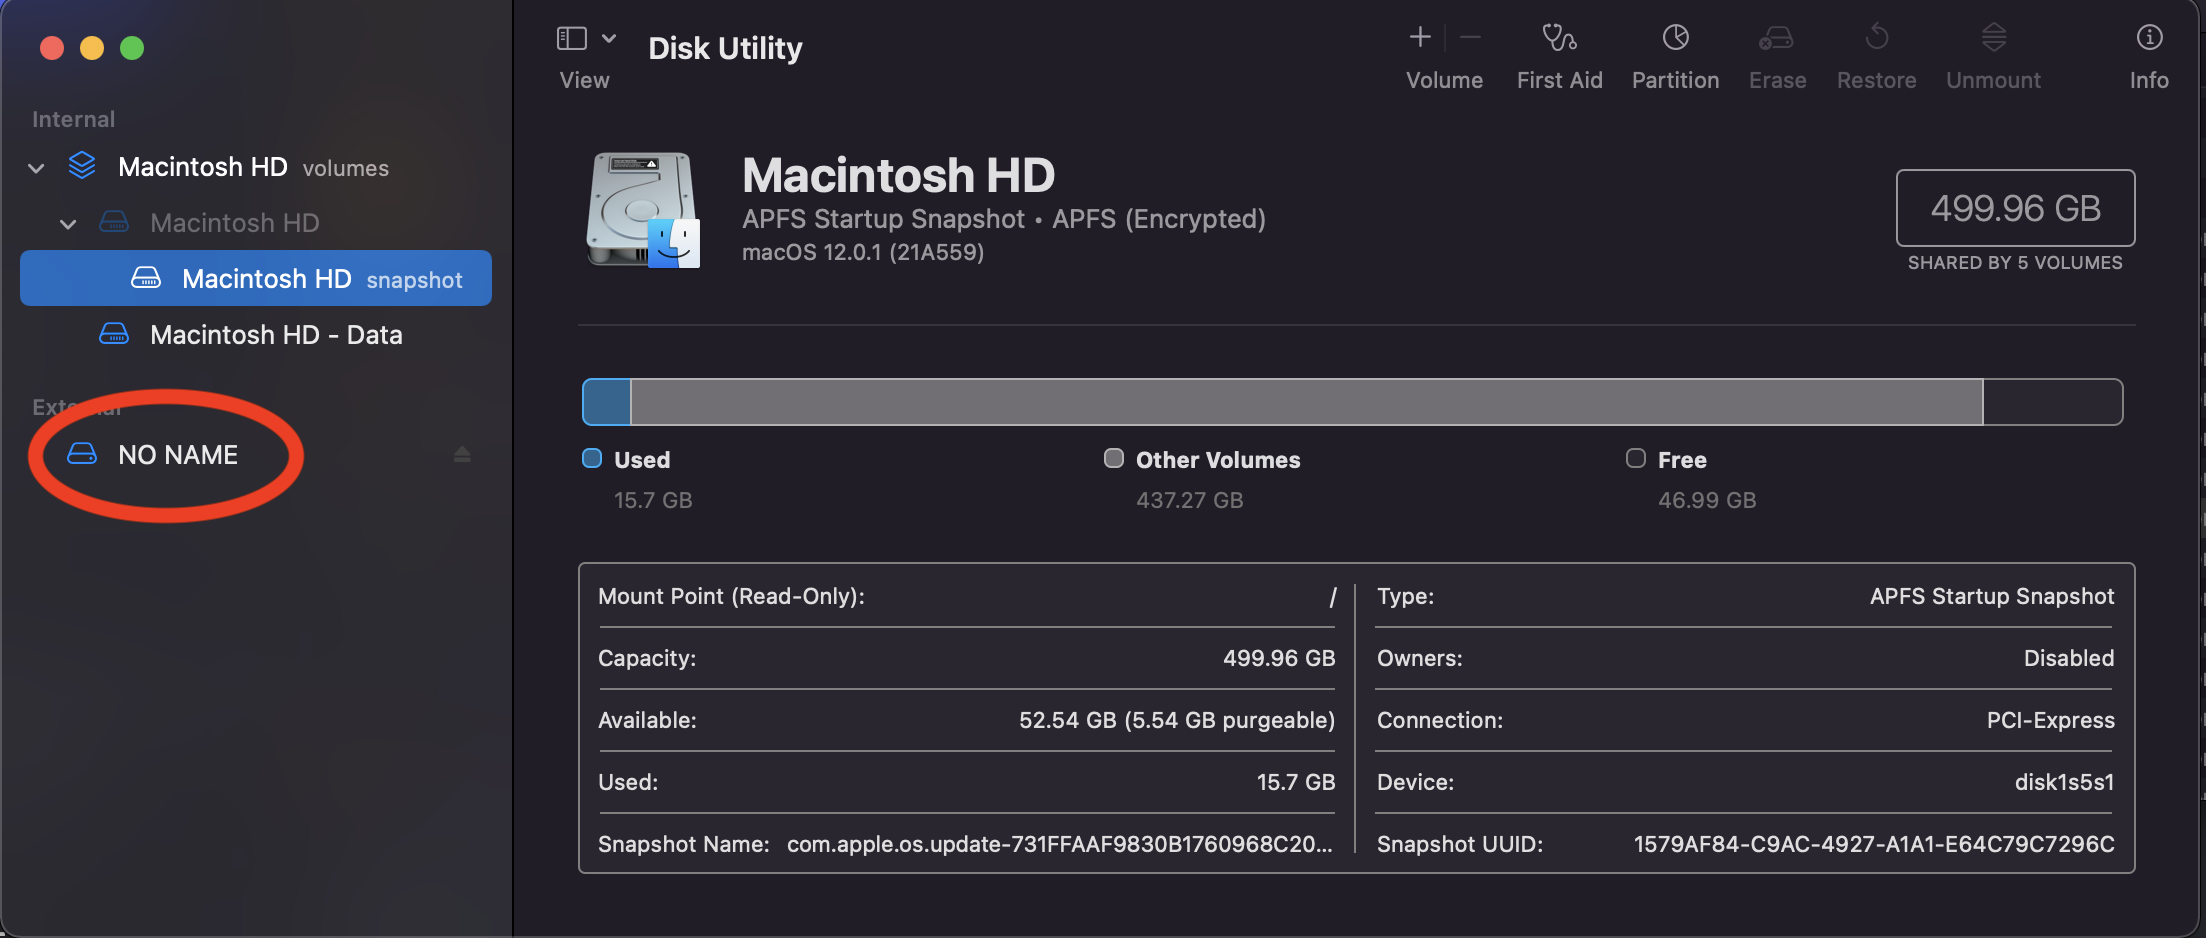The image size is (2206, 938).
Task: Click the snapshot row drive icon
Action: 146,277
